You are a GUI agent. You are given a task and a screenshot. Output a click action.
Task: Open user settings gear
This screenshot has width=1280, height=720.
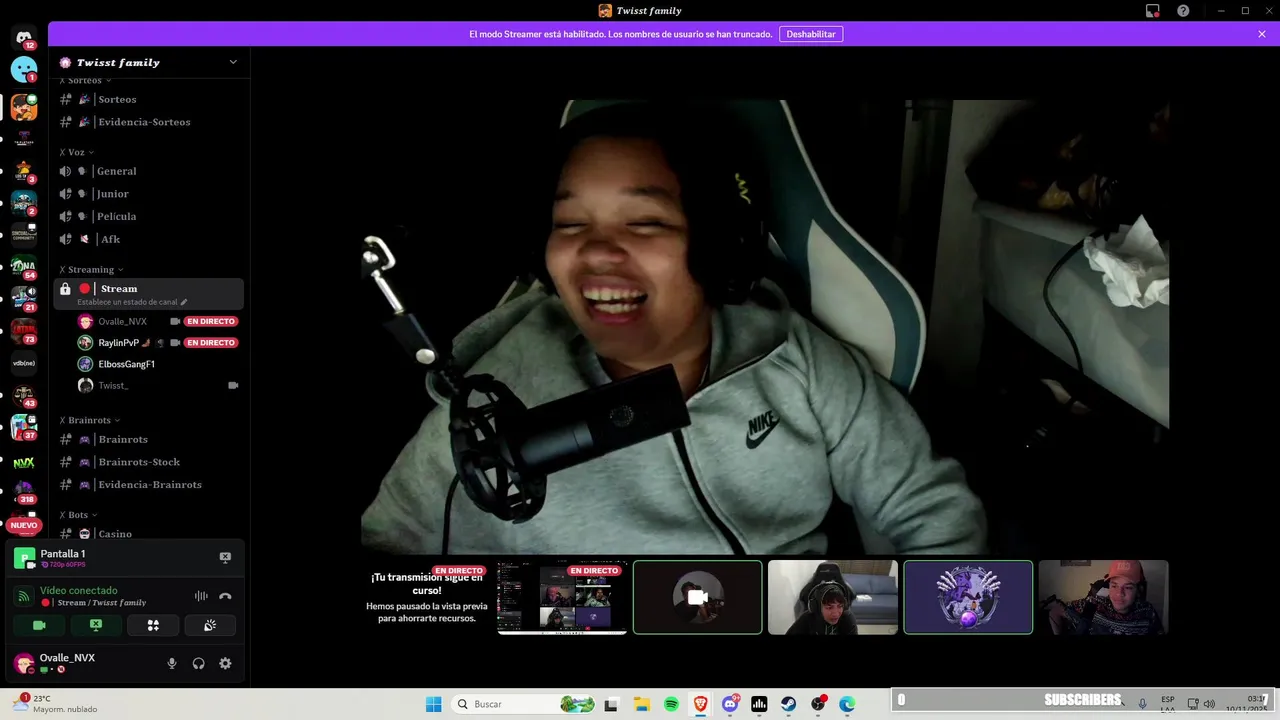pos(225,663)
